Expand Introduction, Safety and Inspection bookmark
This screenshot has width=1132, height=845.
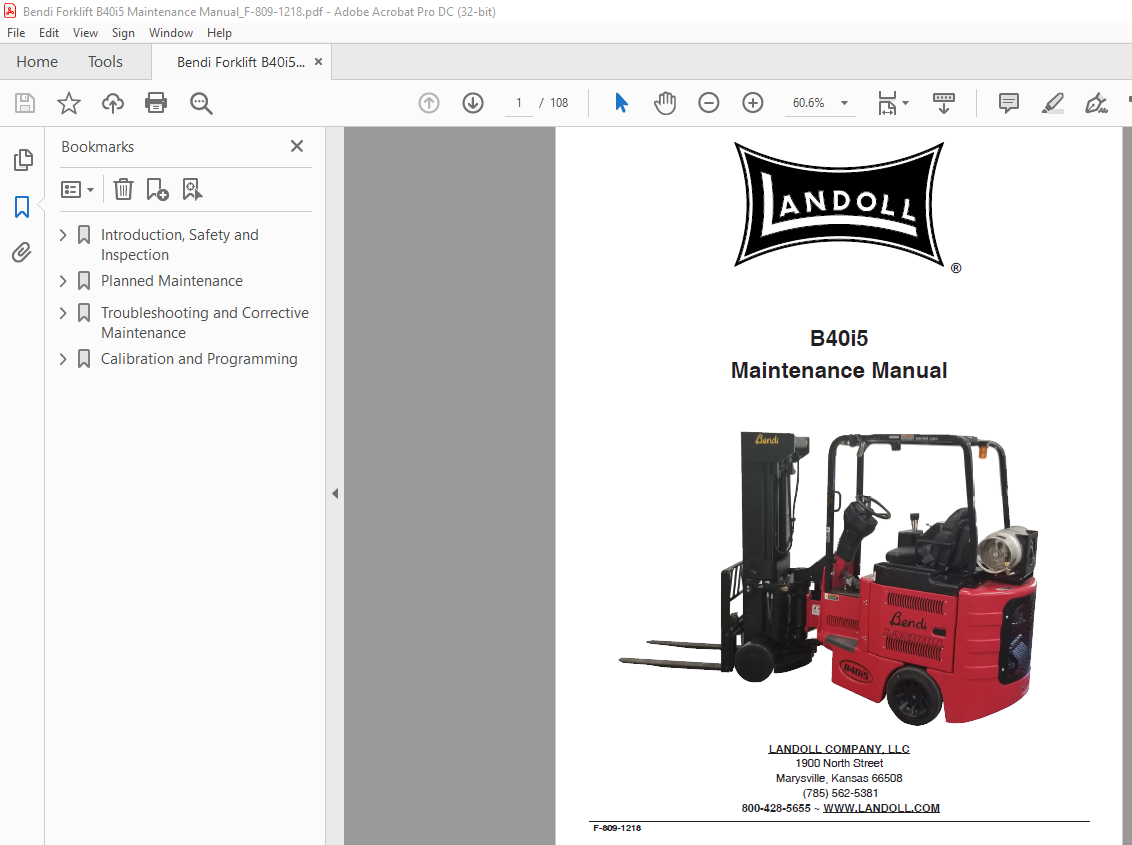coord(64,235)
